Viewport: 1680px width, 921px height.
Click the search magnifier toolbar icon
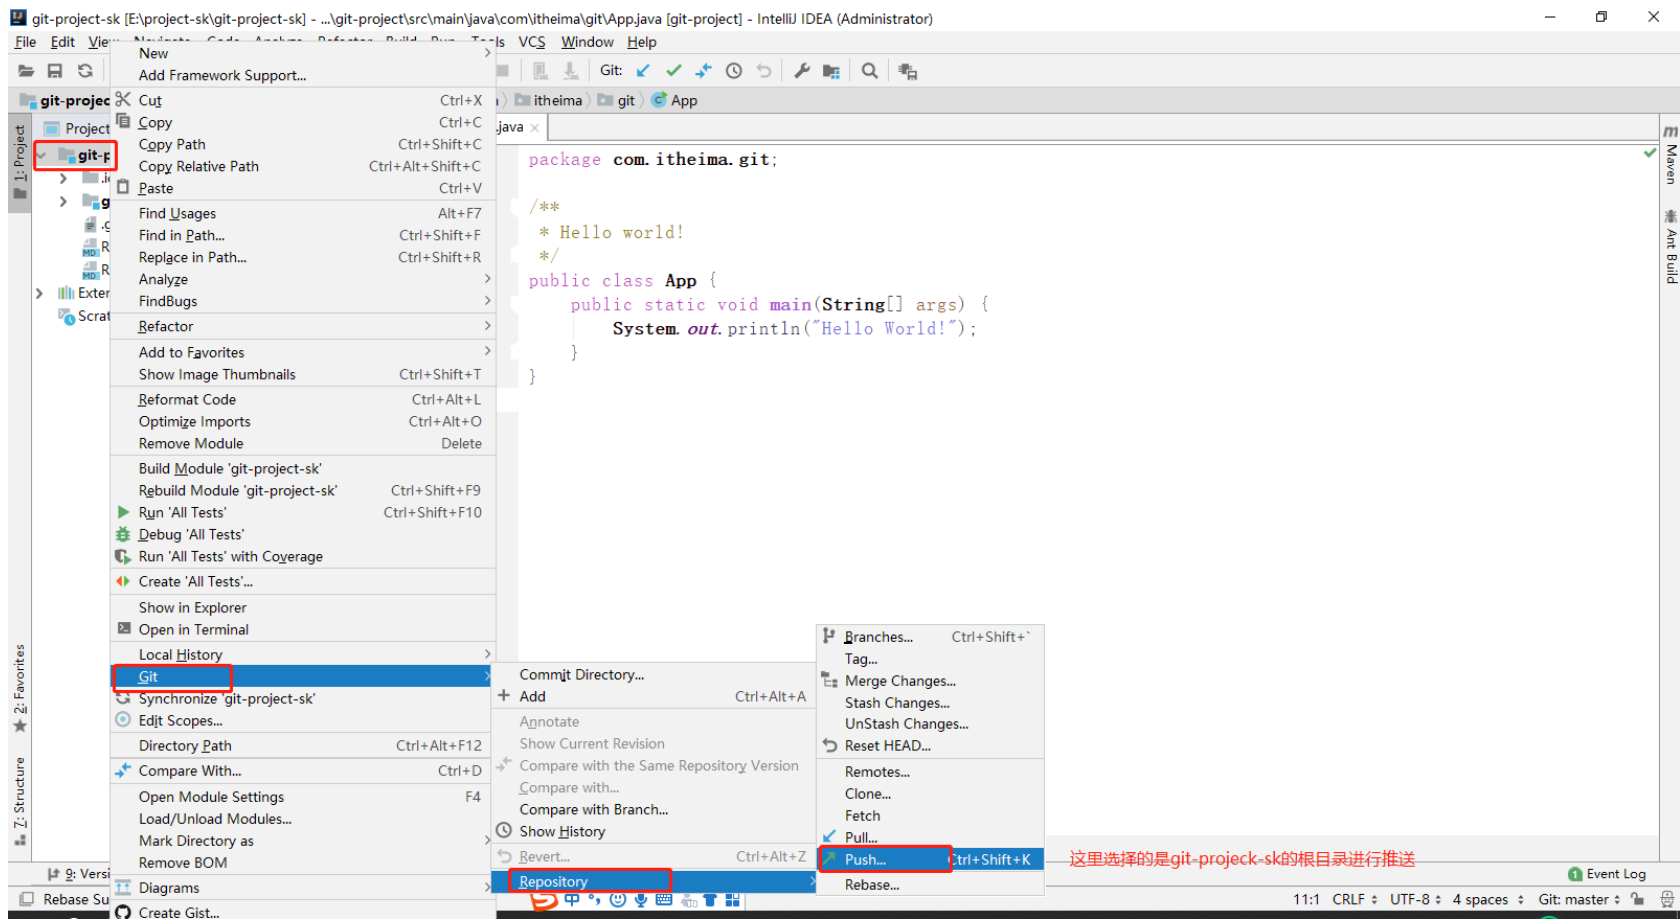coord(870,70)
